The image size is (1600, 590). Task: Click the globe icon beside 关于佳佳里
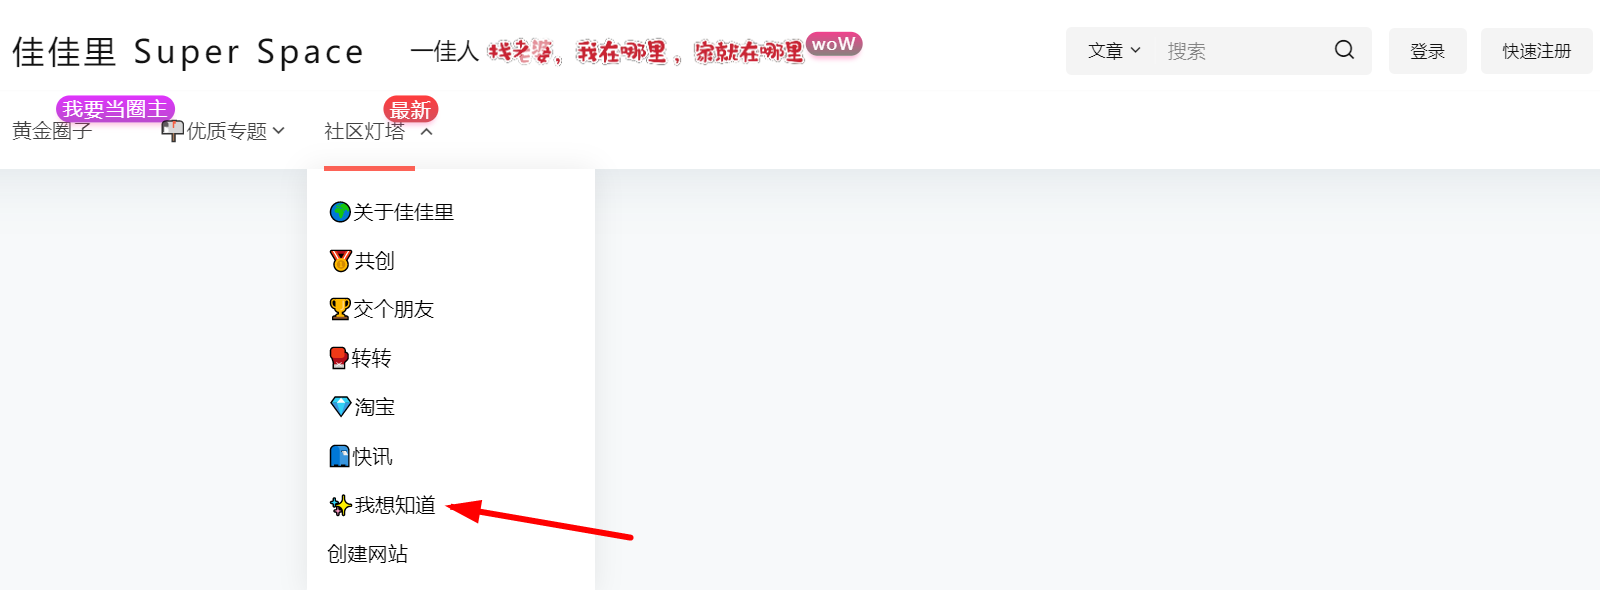click(340, 212)
